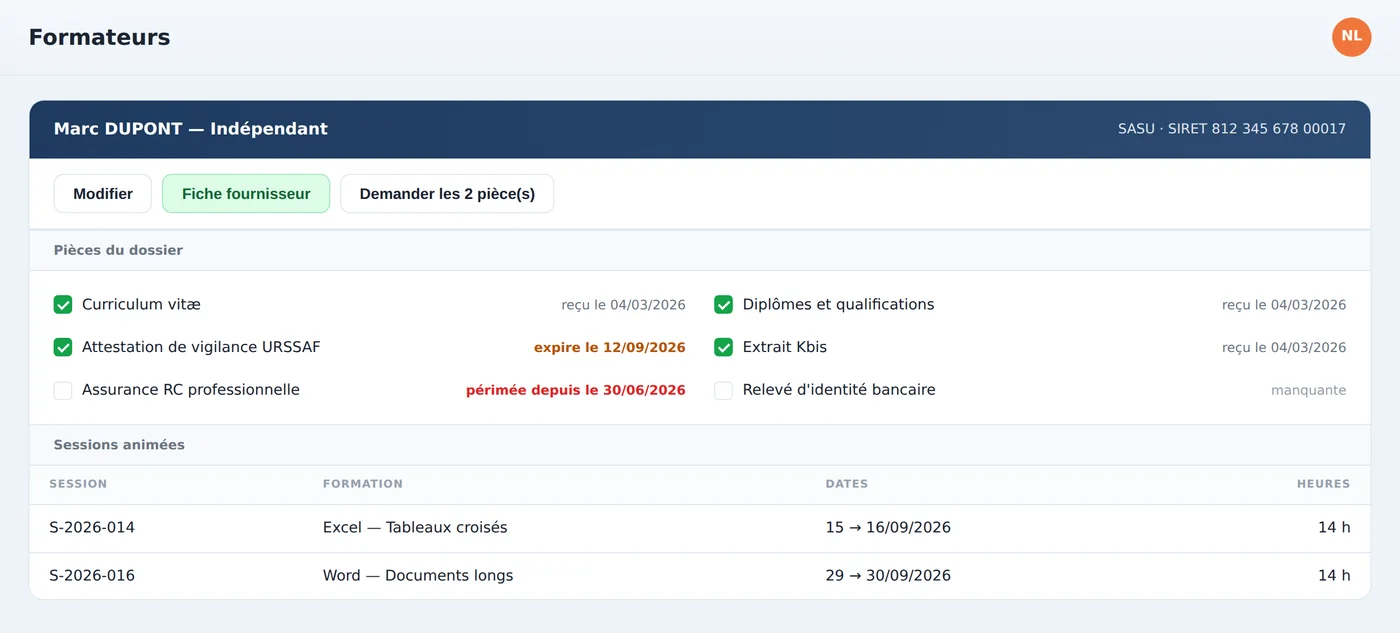1400x633 pixels.
Task: Check the Assurance RC professionnelle checkbox
Action: tap(63, 391)
